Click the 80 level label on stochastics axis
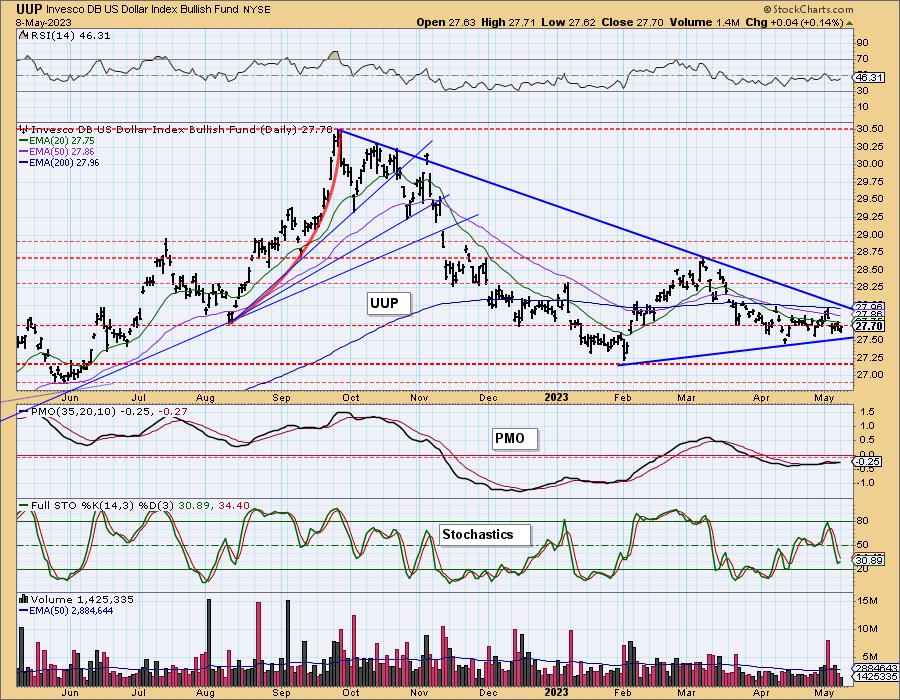Viewport: 900px width, 700px height. point(863,521)
